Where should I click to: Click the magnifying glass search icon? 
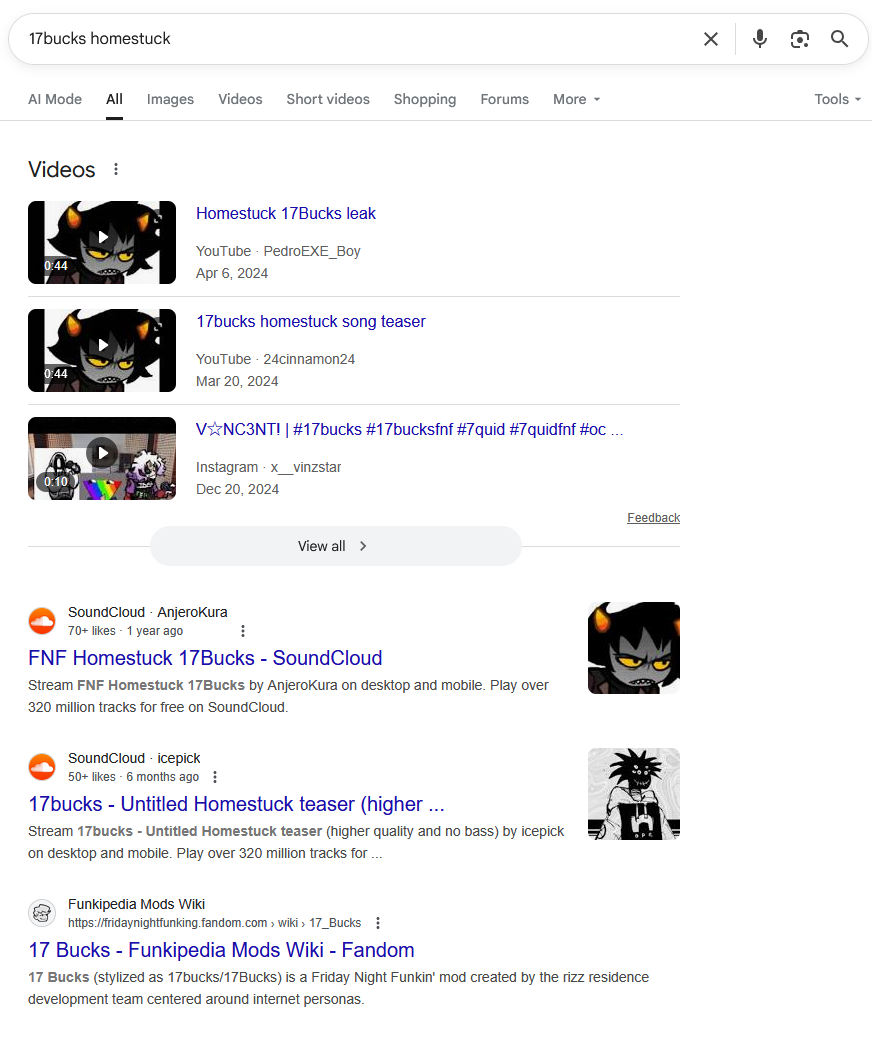pos(839,39)
